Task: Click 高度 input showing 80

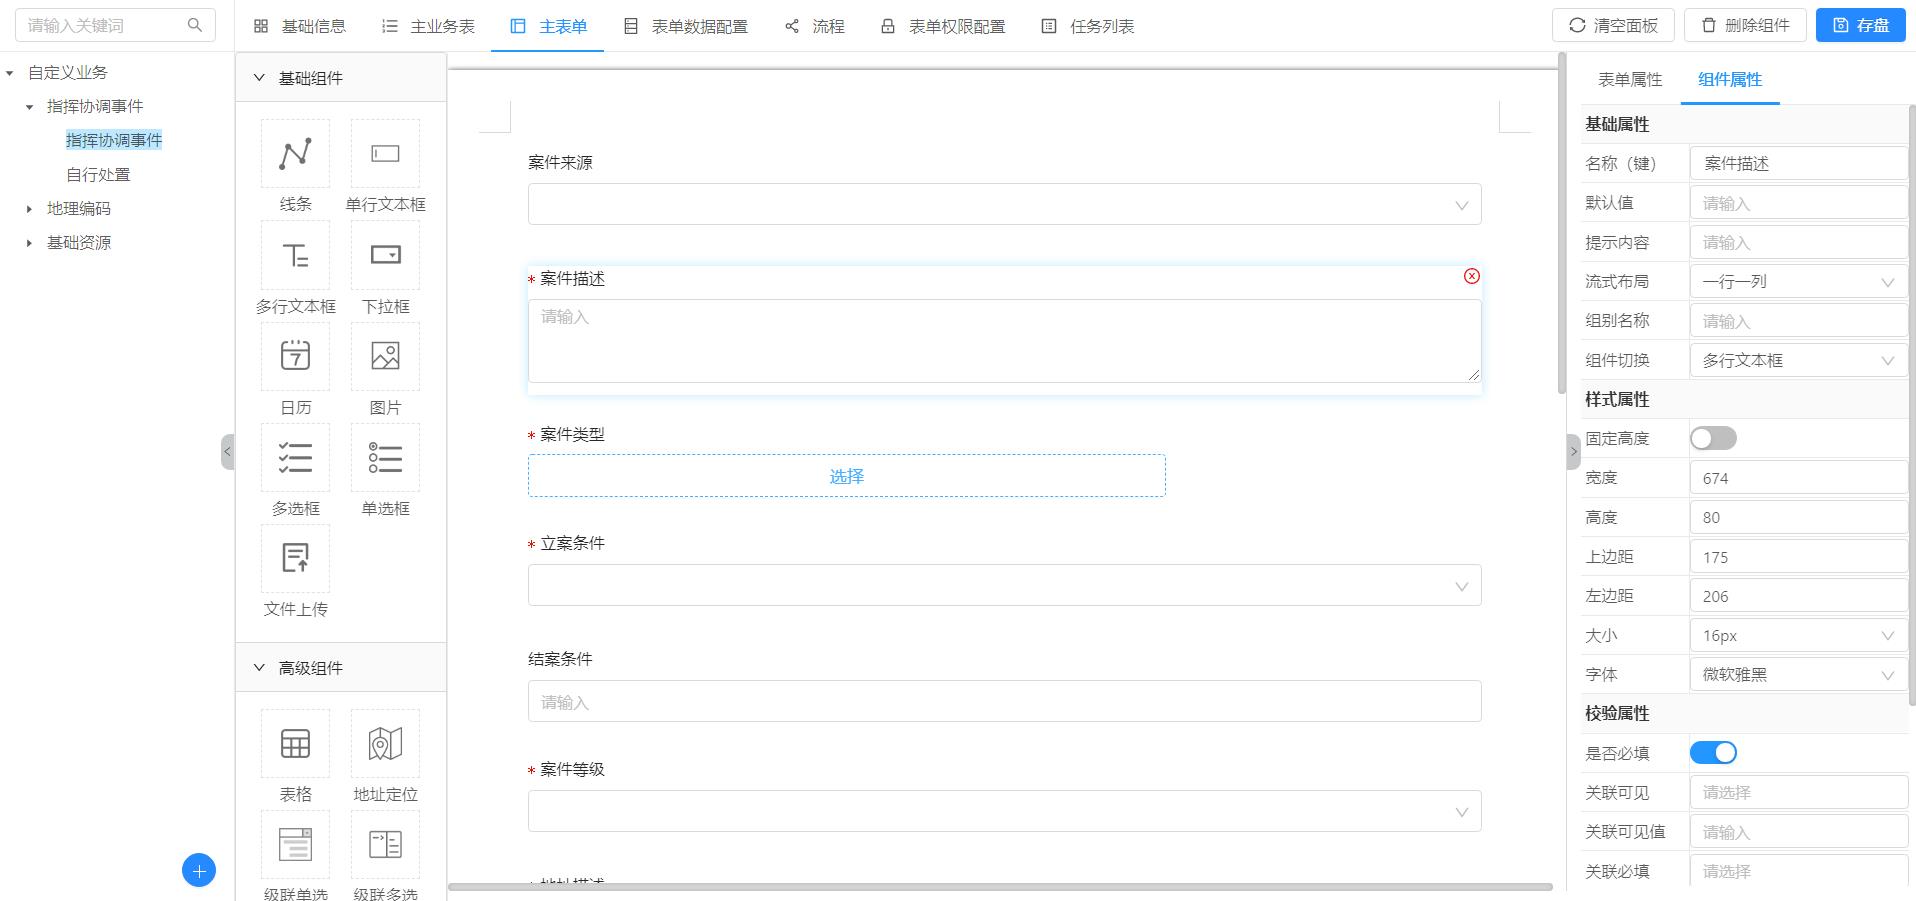Action: click(x=1798, y=517)
